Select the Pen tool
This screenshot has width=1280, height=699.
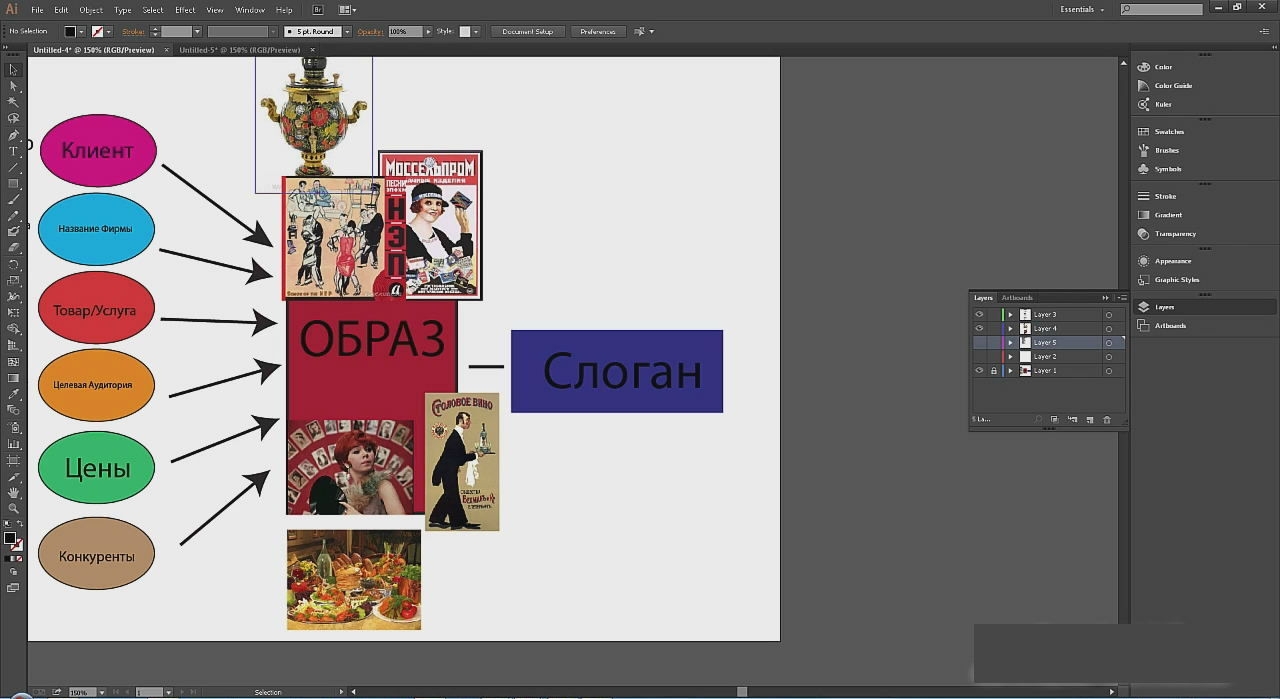pos(13,135)
